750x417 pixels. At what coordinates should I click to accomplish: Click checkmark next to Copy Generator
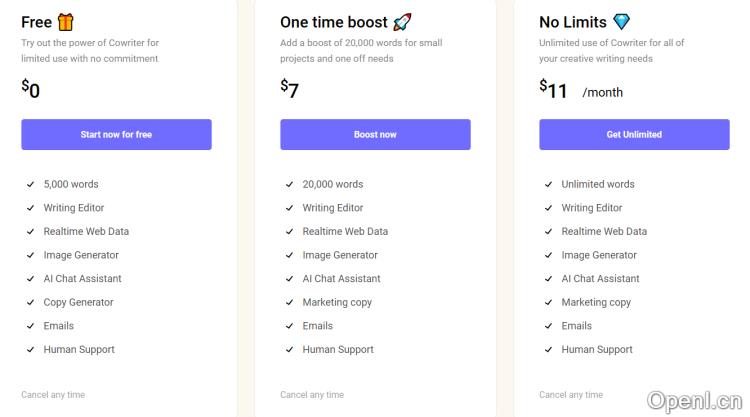point(30,302)
